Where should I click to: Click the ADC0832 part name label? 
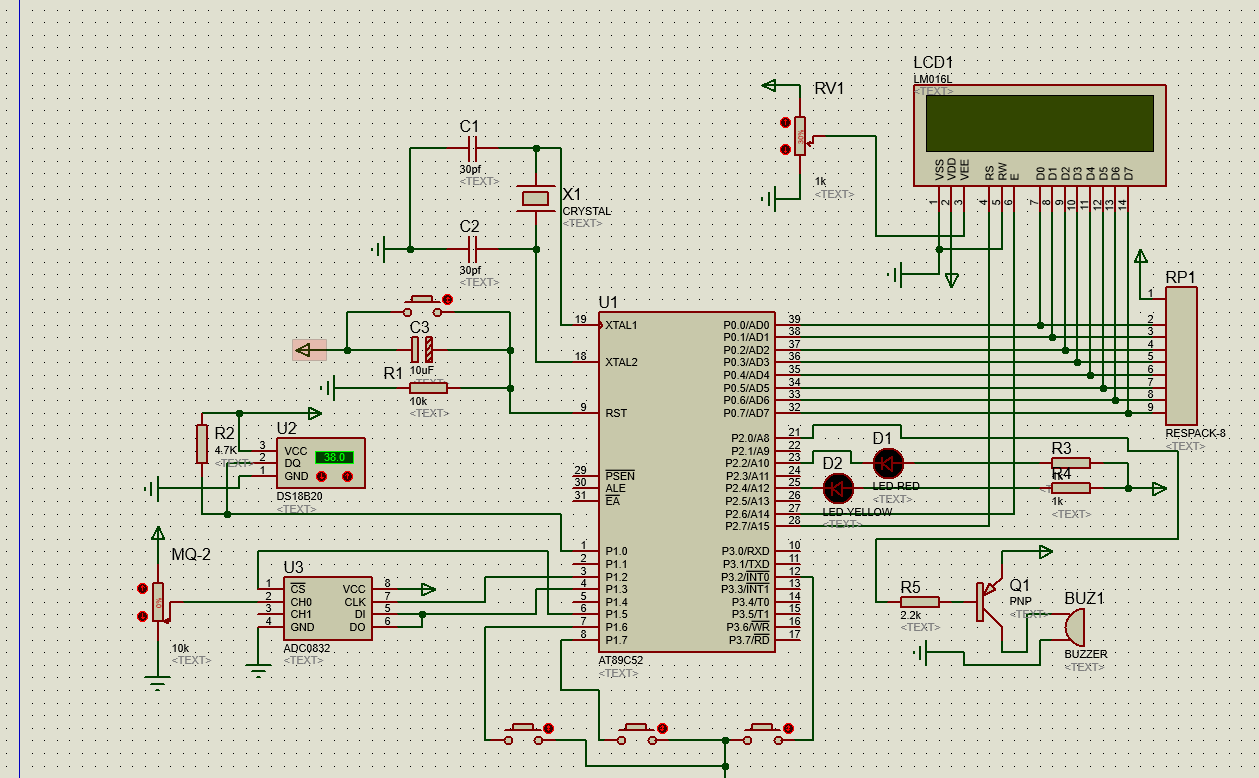(x=307, y=648)
